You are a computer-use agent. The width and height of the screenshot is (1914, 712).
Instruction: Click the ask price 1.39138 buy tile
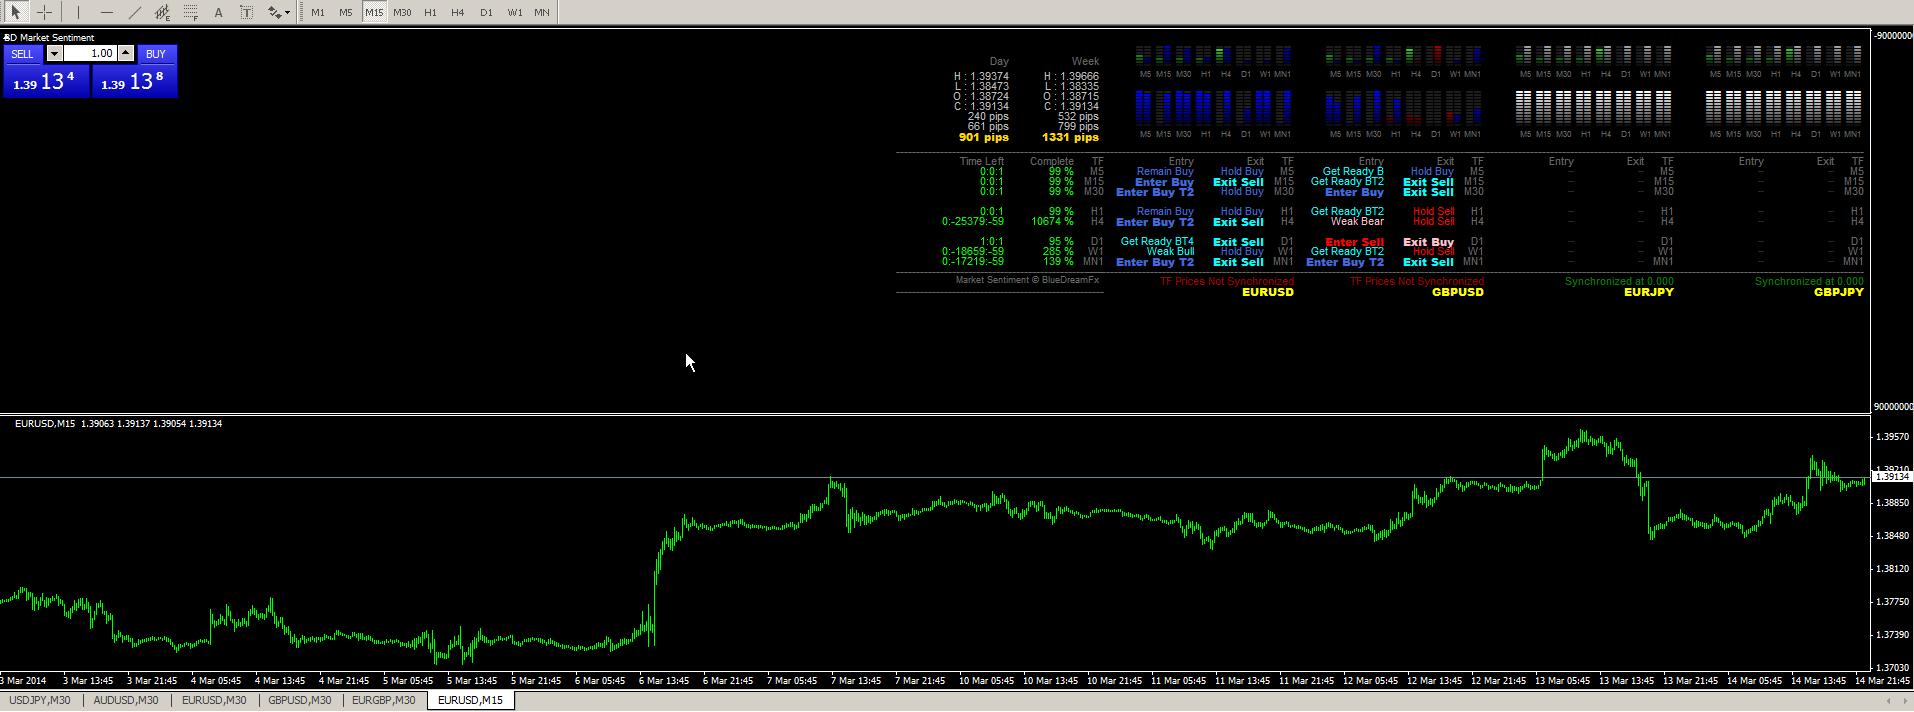135,81
